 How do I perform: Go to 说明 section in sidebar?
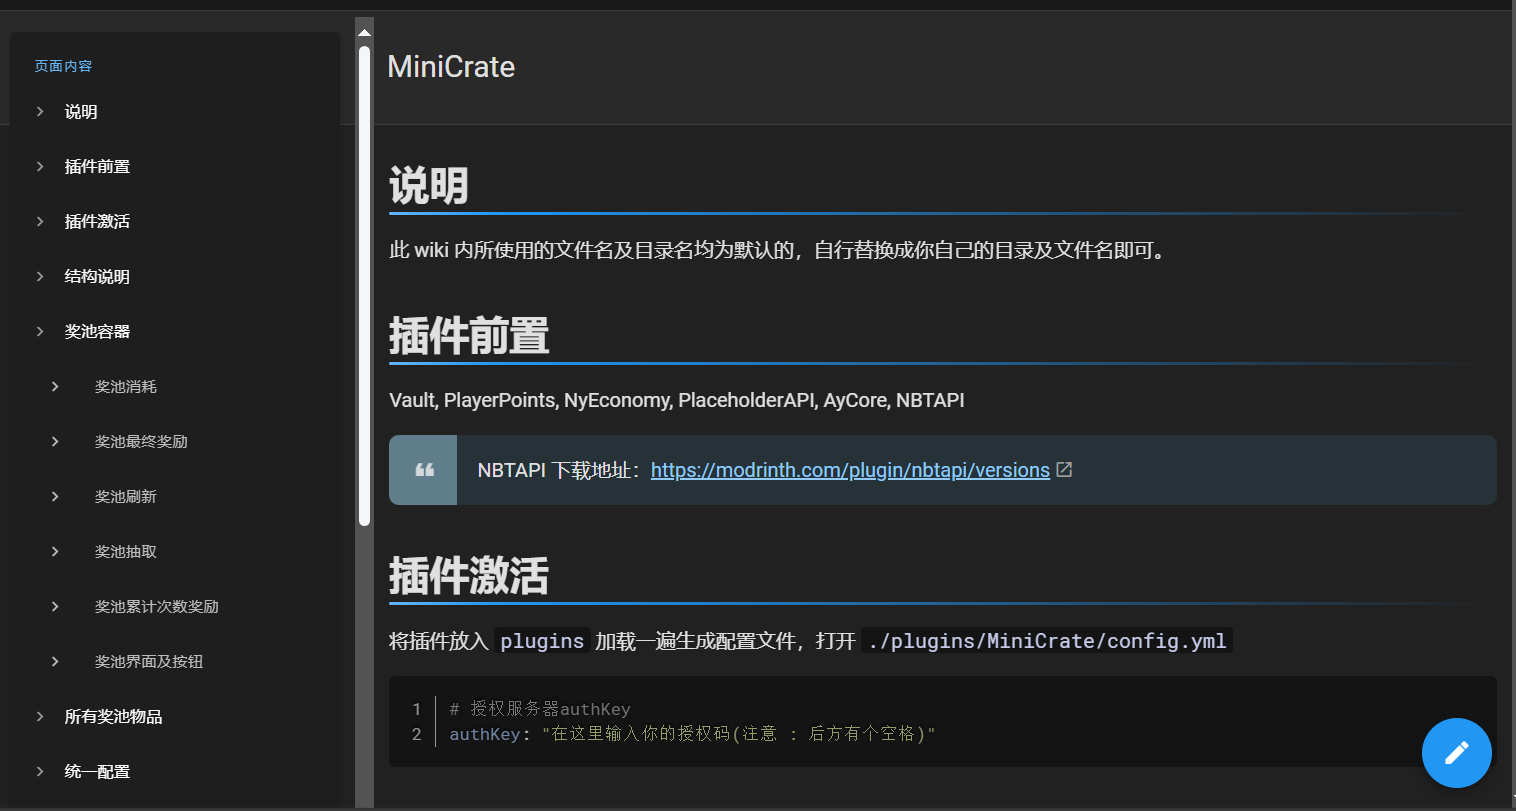(x=81, y=112)
